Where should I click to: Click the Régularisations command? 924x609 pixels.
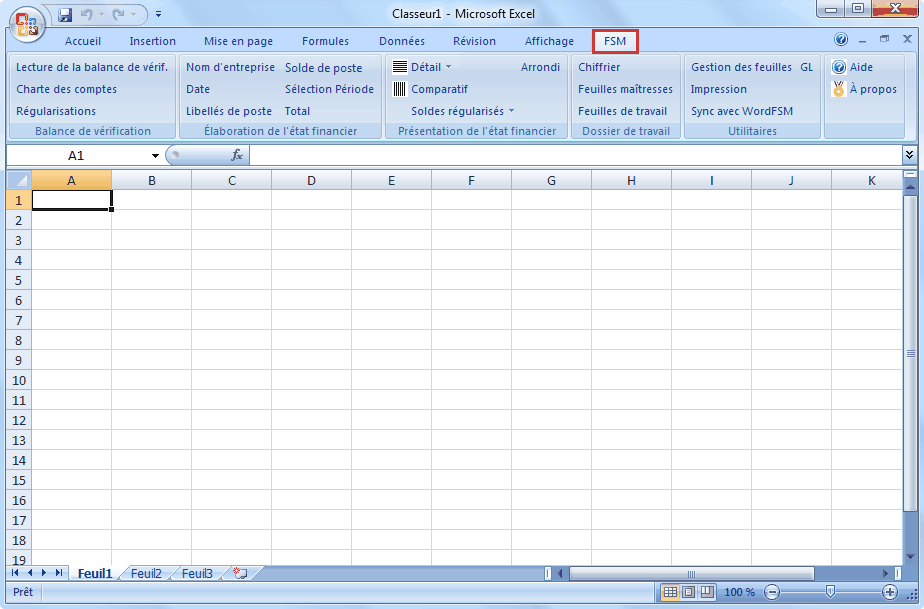(56, 111)
